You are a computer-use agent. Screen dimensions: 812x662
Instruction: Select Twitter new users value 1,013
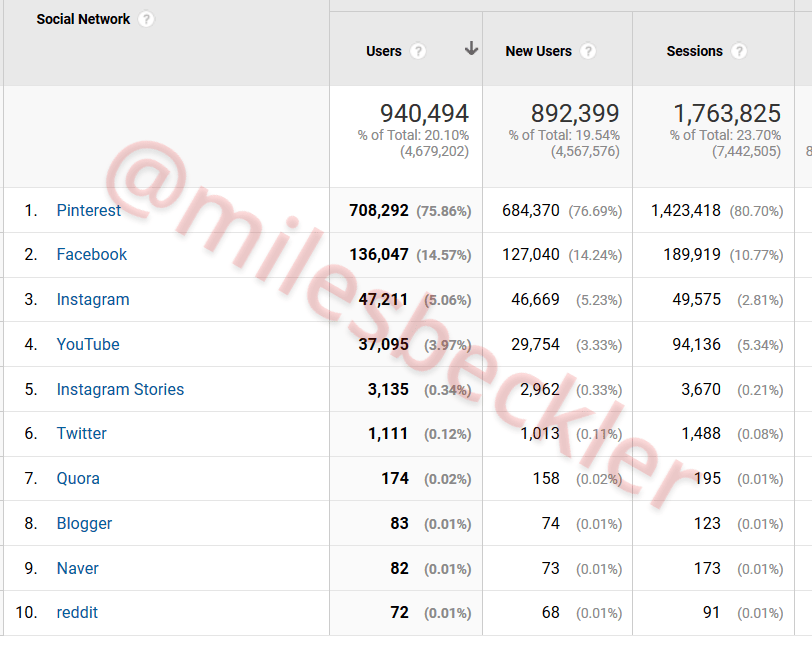540,433
